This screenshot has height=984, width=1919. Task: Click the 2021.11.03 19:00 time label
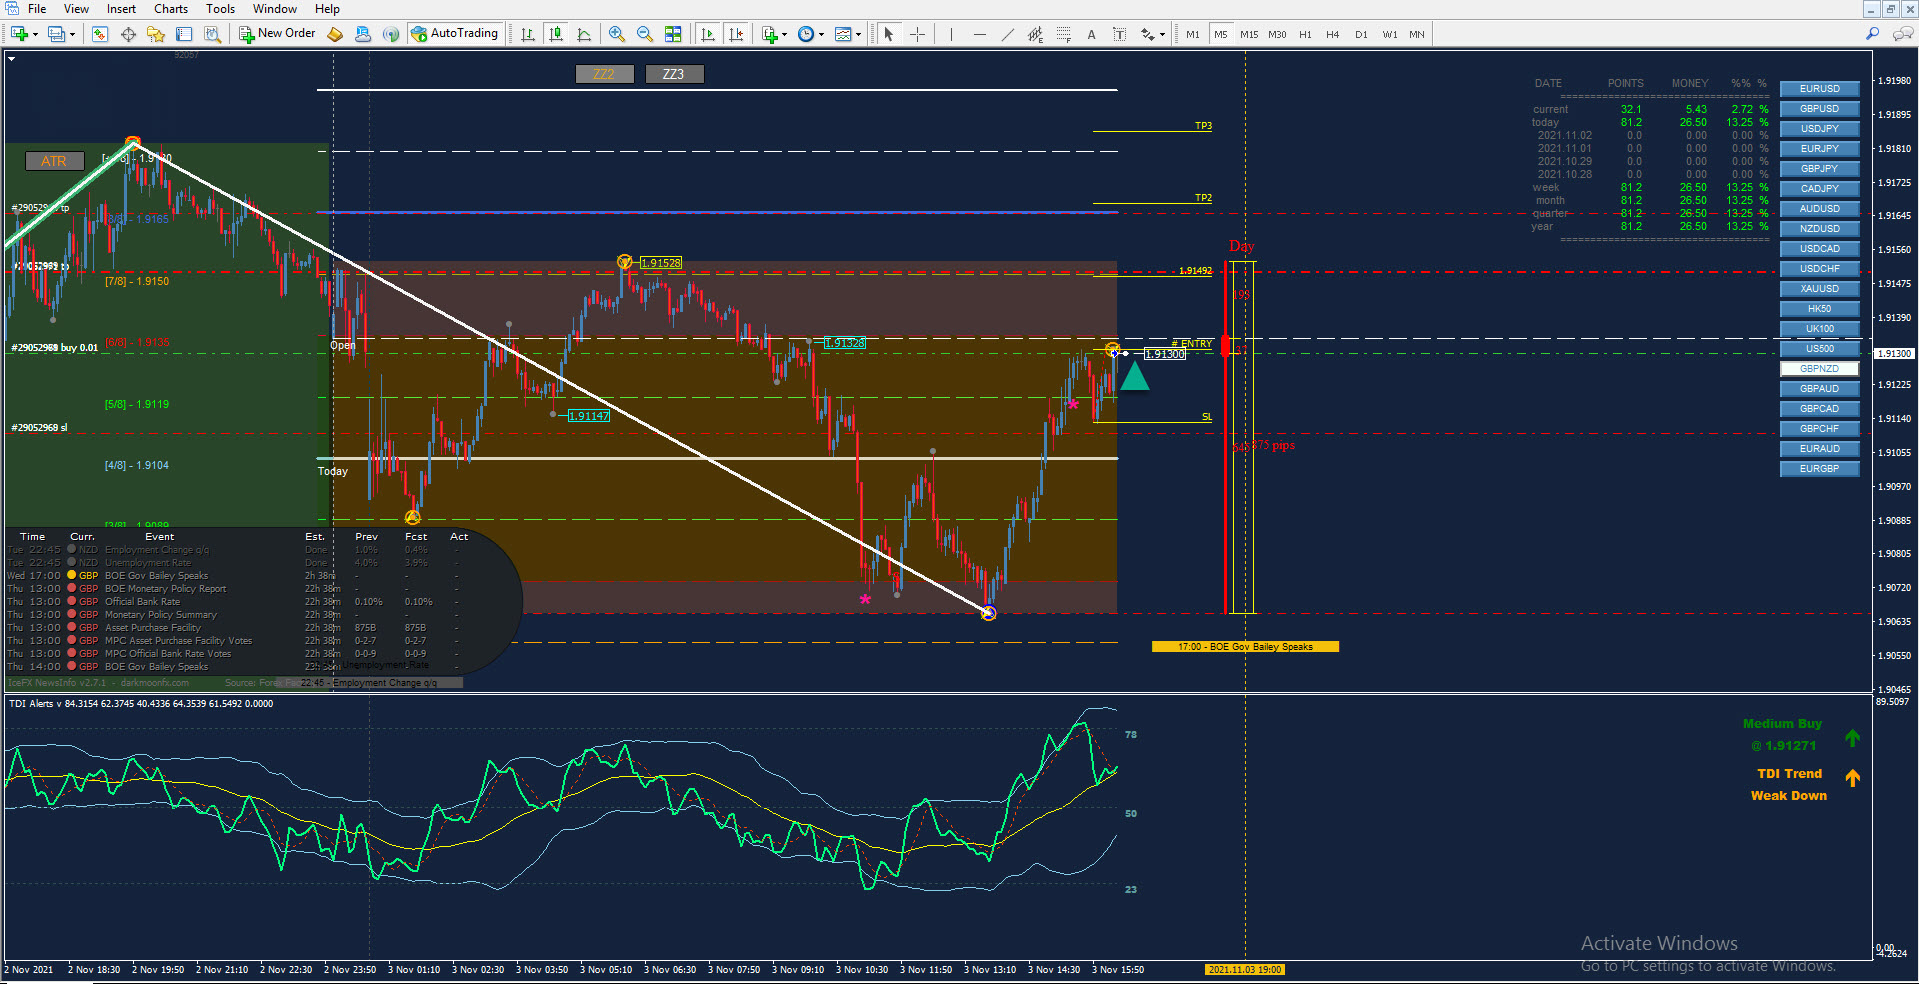[x=1245, y=970]
